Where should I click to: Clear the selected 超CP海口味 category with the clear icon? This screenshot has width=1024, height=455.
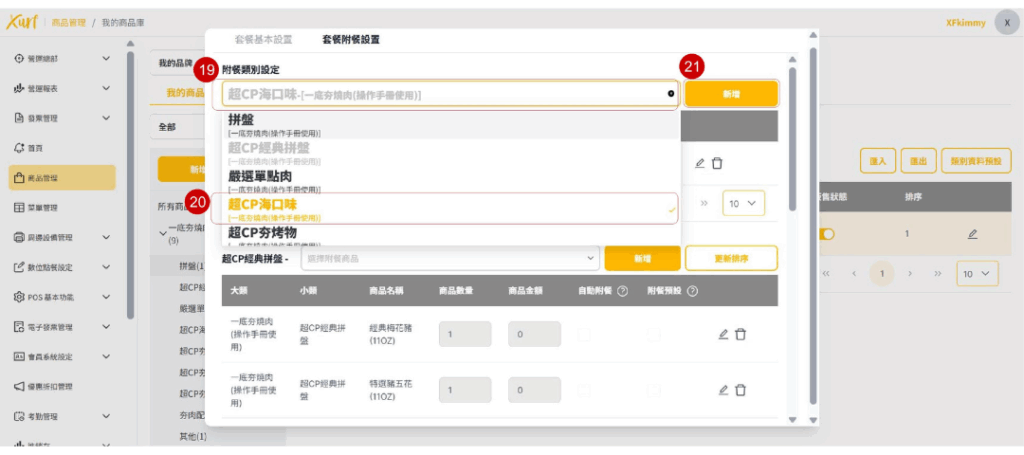[671, 94]
